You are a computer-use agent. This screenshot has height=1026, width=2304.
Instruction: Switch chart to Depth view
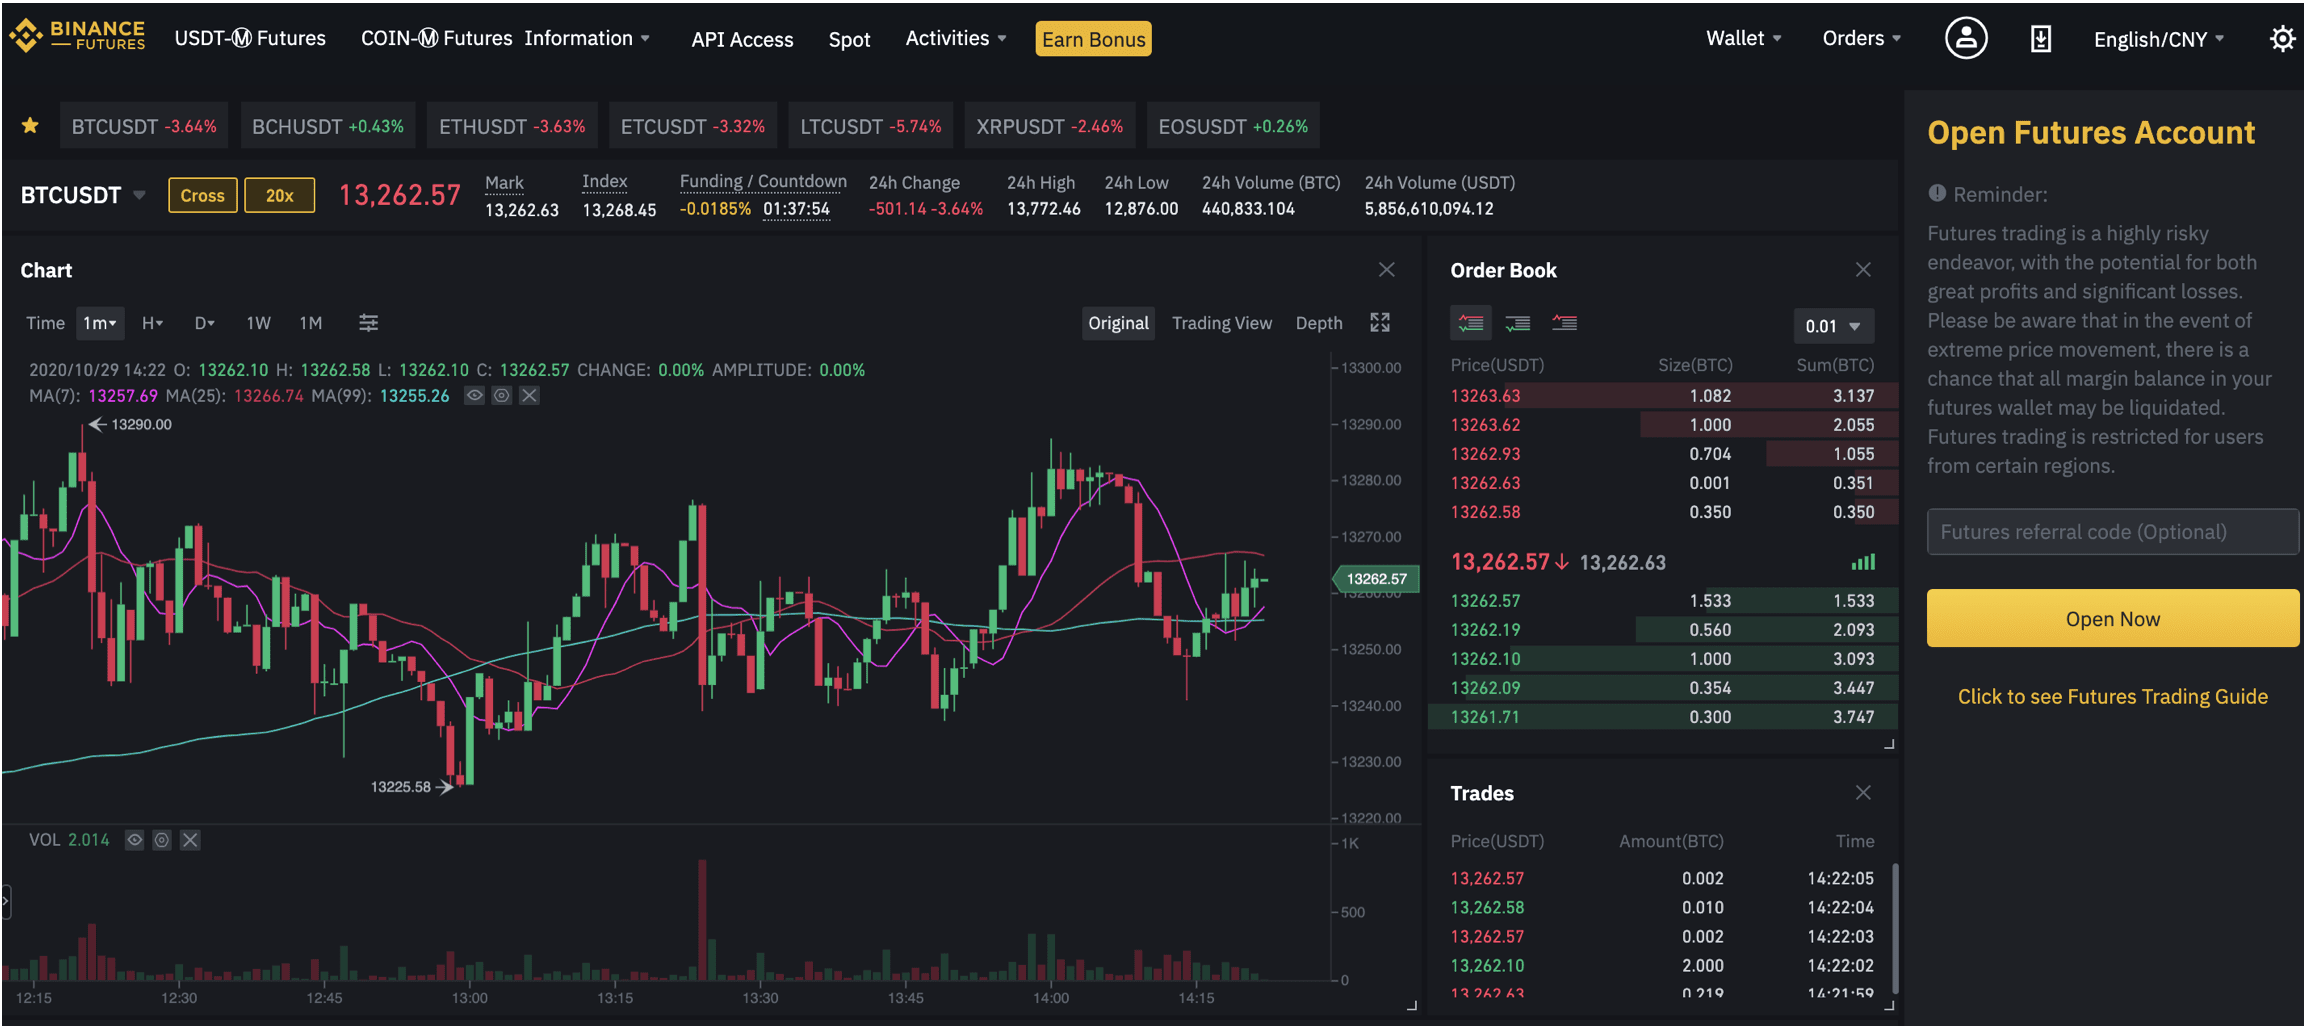(1318, 323)
